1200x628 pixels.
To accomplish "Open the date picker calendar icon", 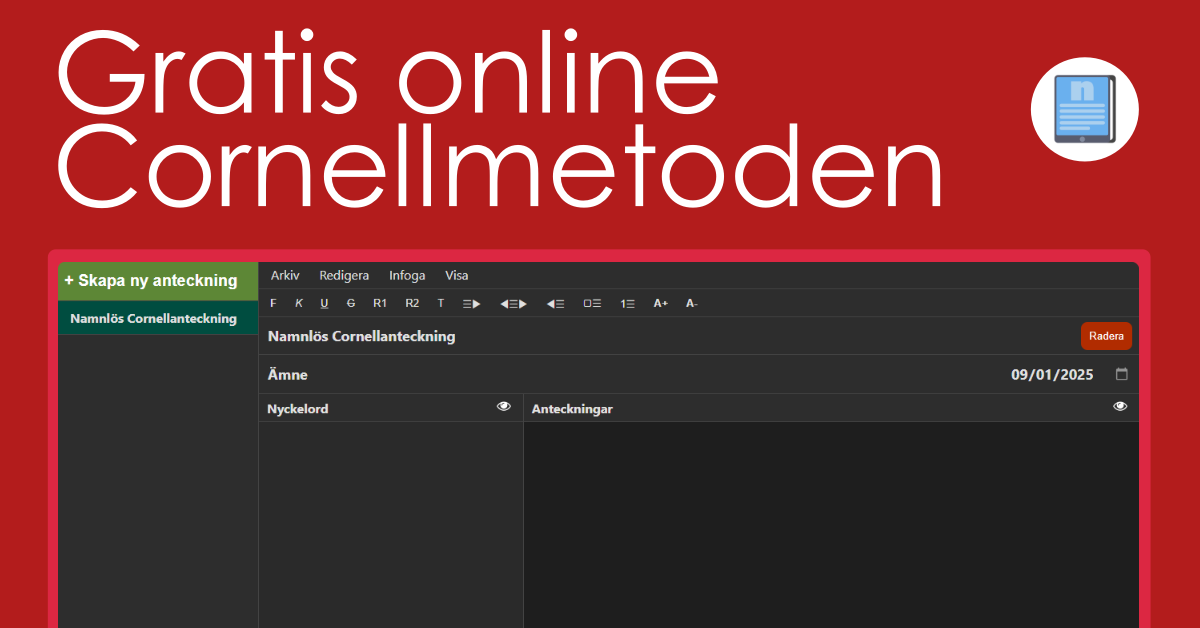I will (x=1121, y=374).
